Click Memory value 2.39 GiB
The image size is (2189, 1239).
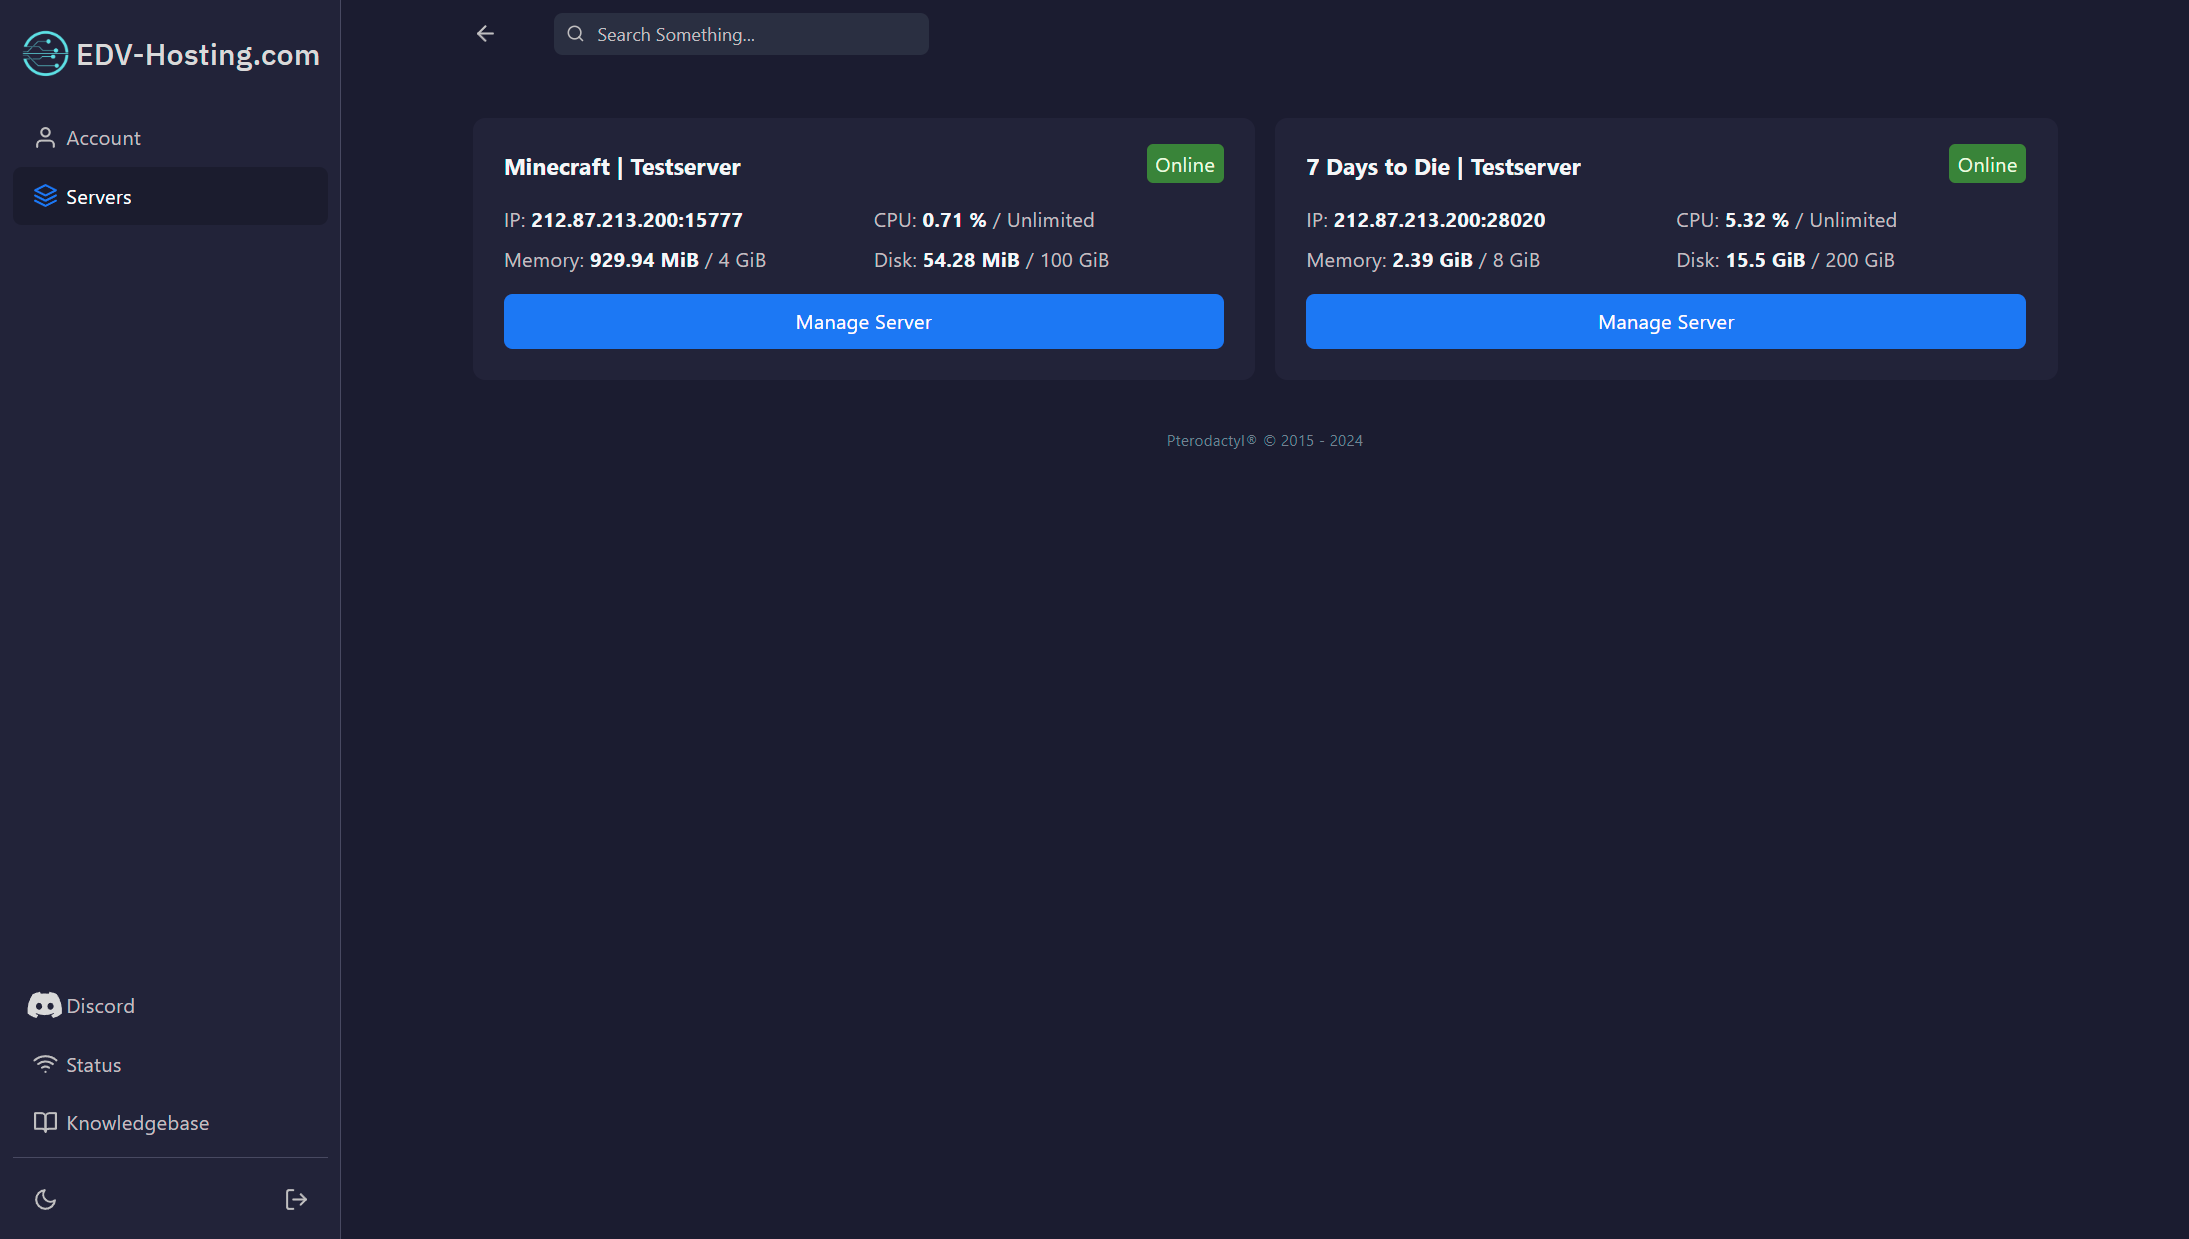1432,260
